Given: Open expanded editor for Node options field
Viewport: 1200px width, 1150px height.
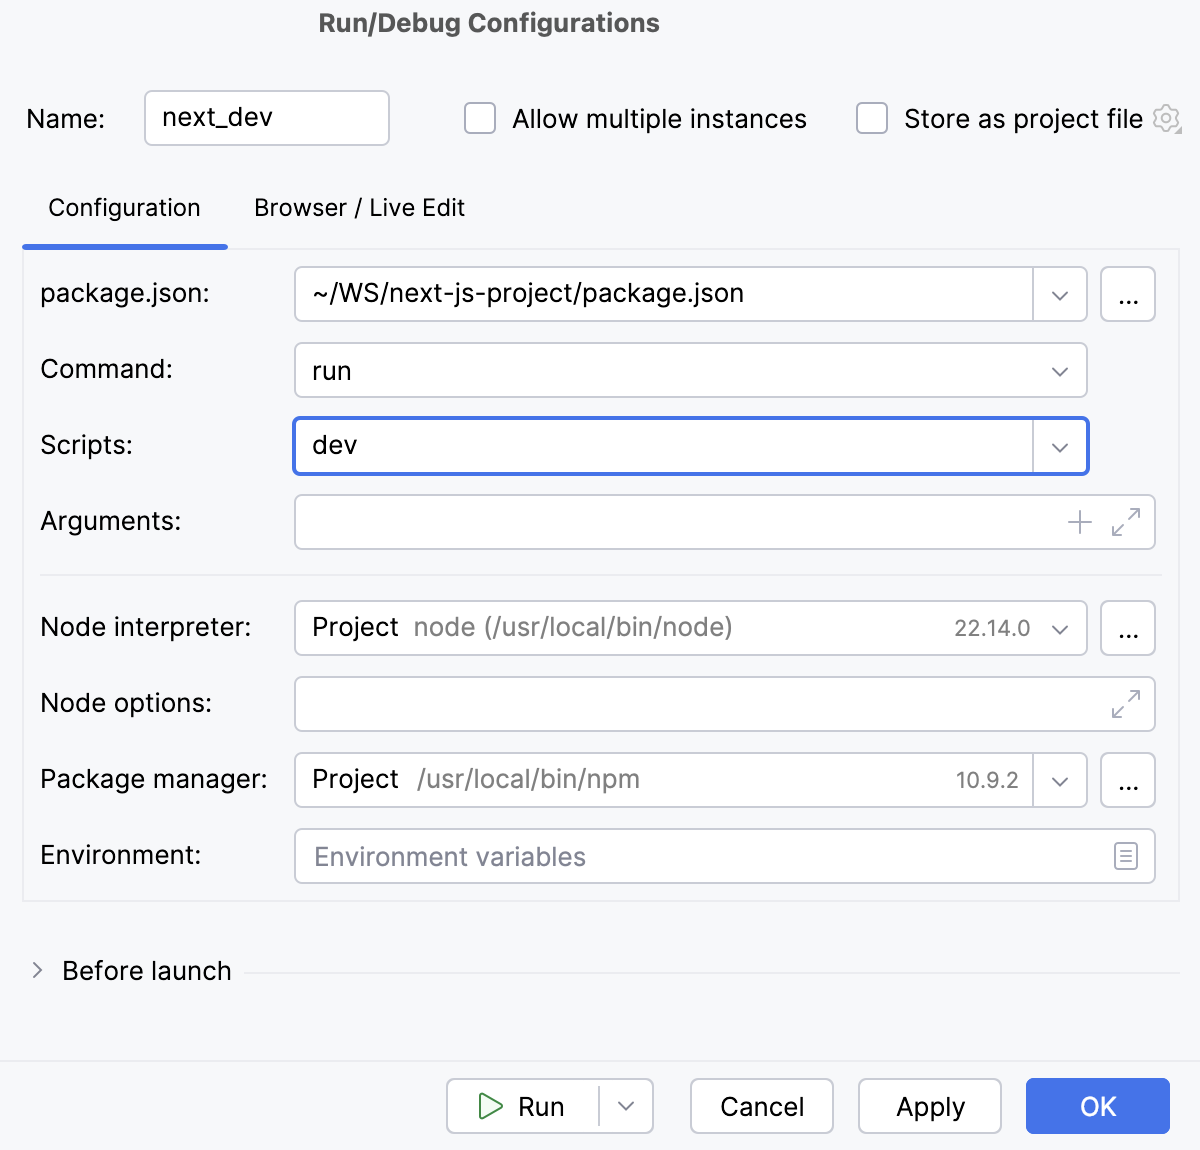Looking at the screenshot, I should (1128, 704).
